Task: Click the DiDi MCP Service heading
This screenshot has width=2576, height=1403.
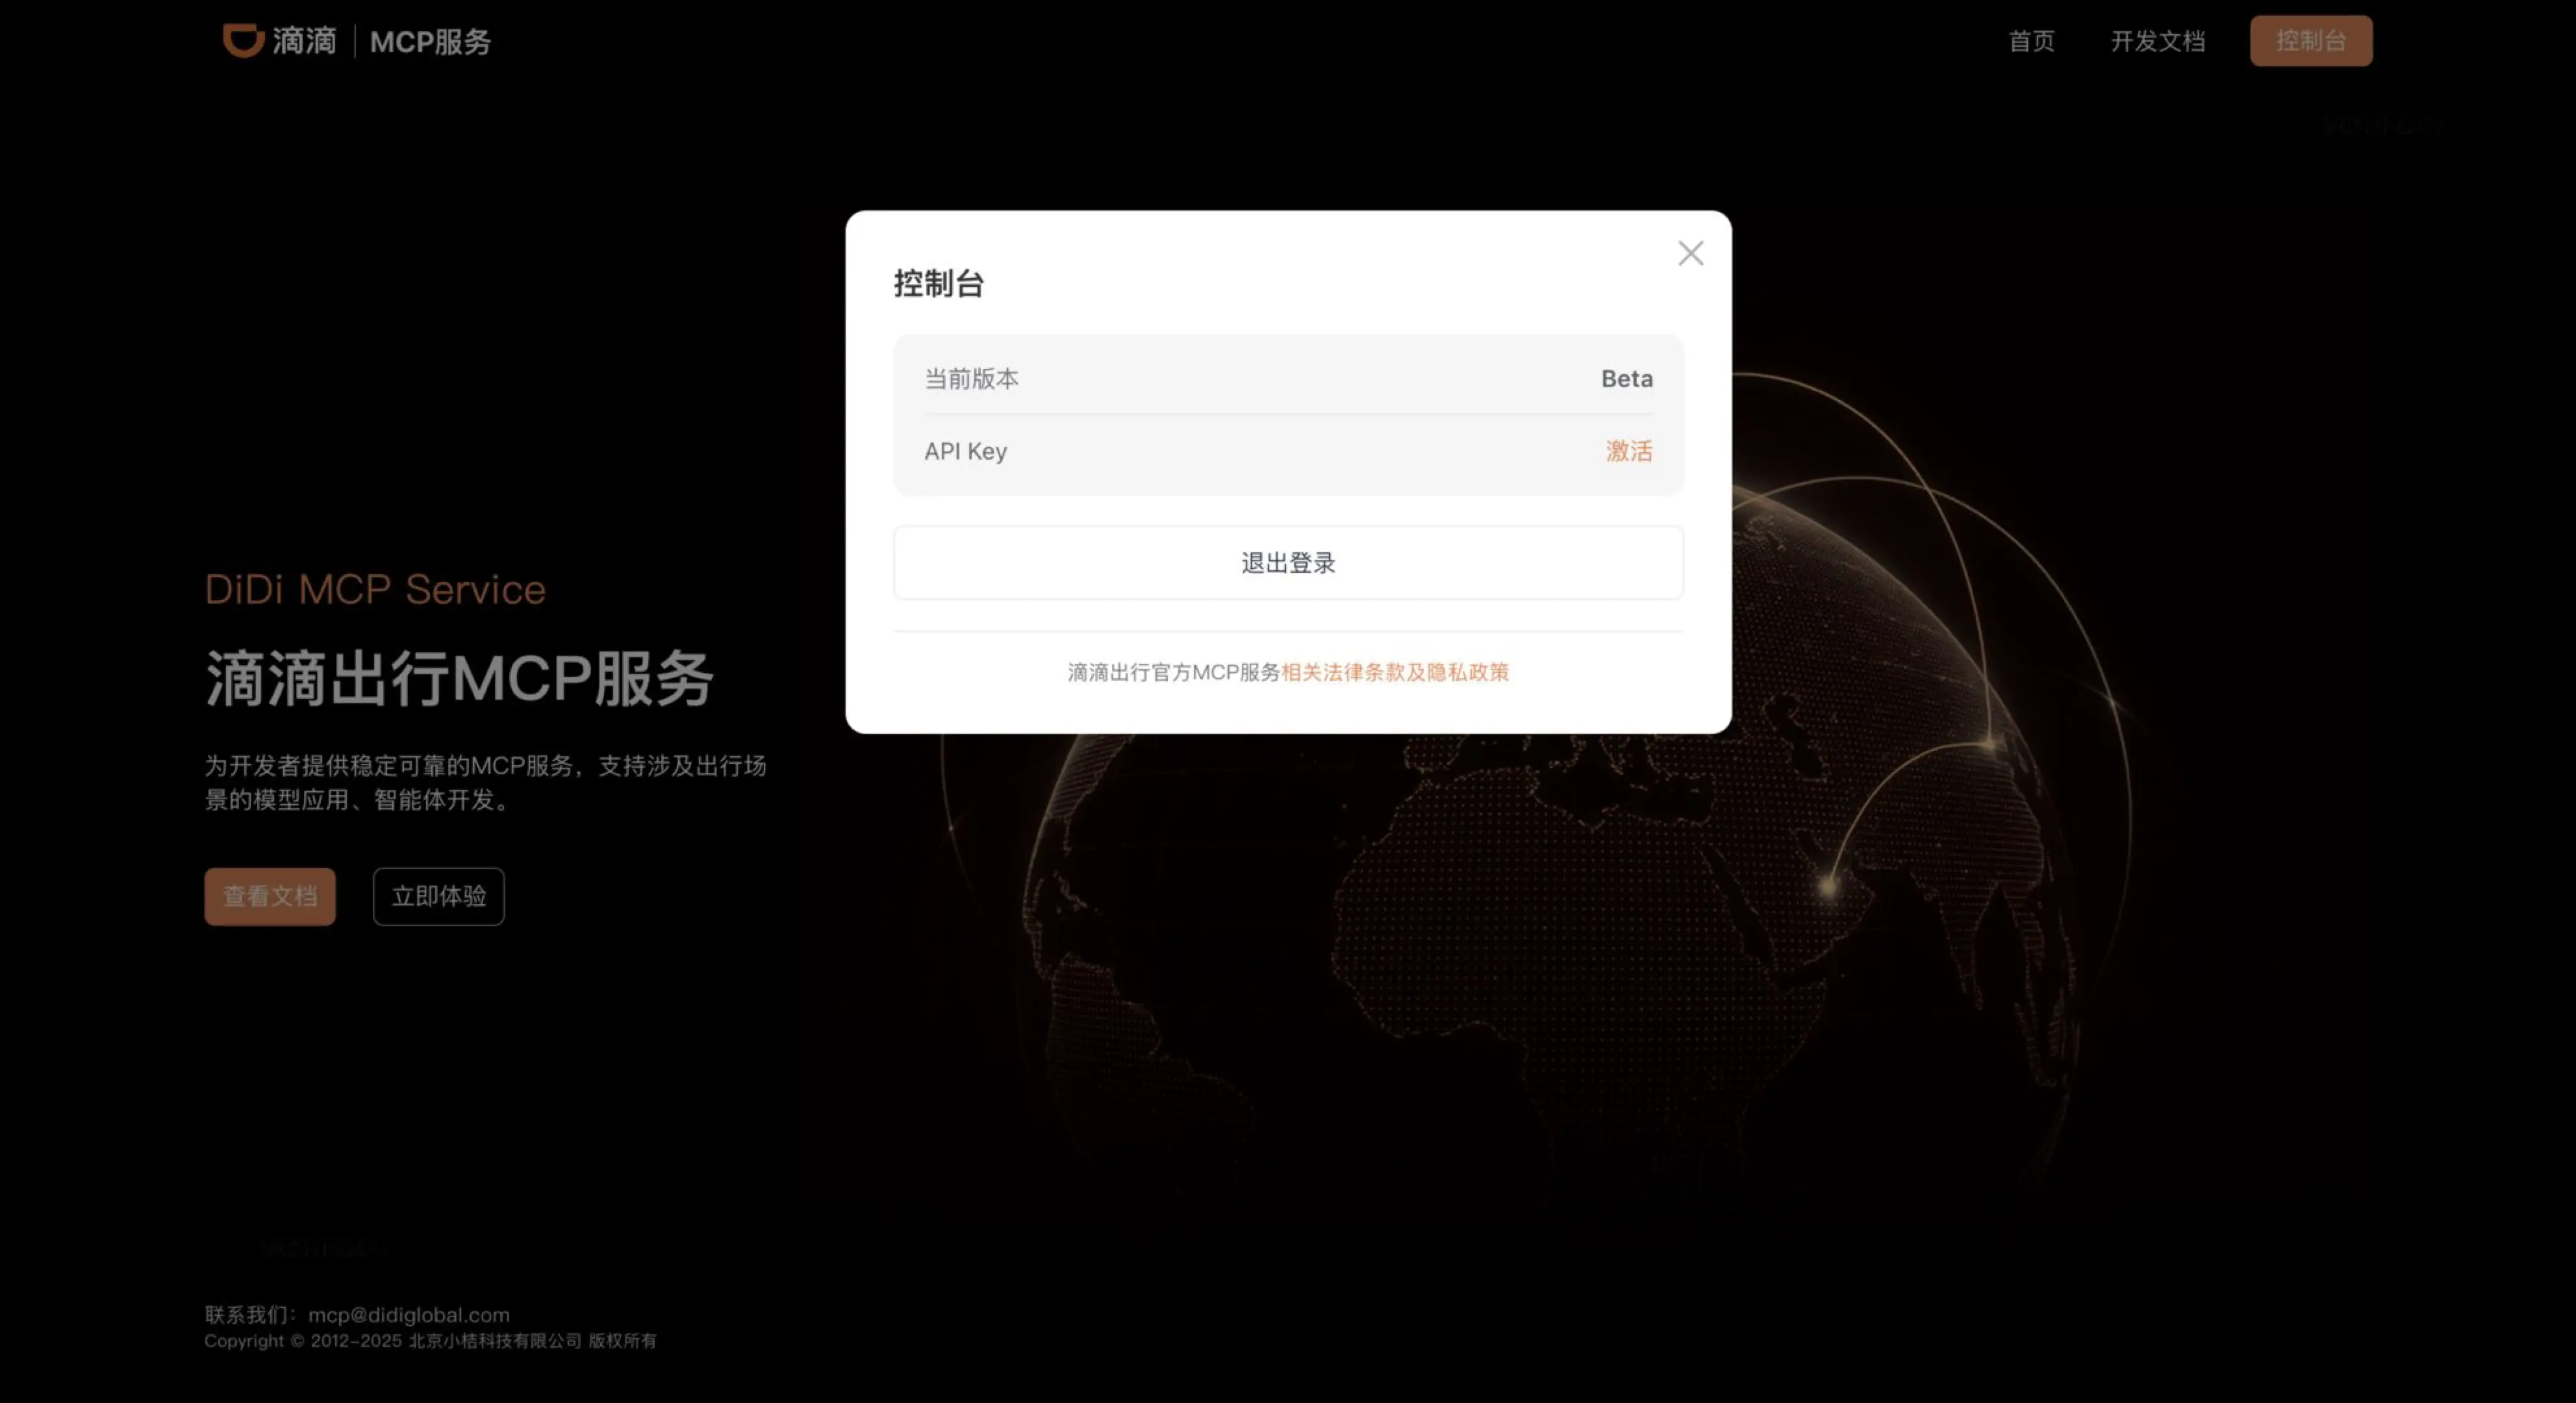Action: 375,589
